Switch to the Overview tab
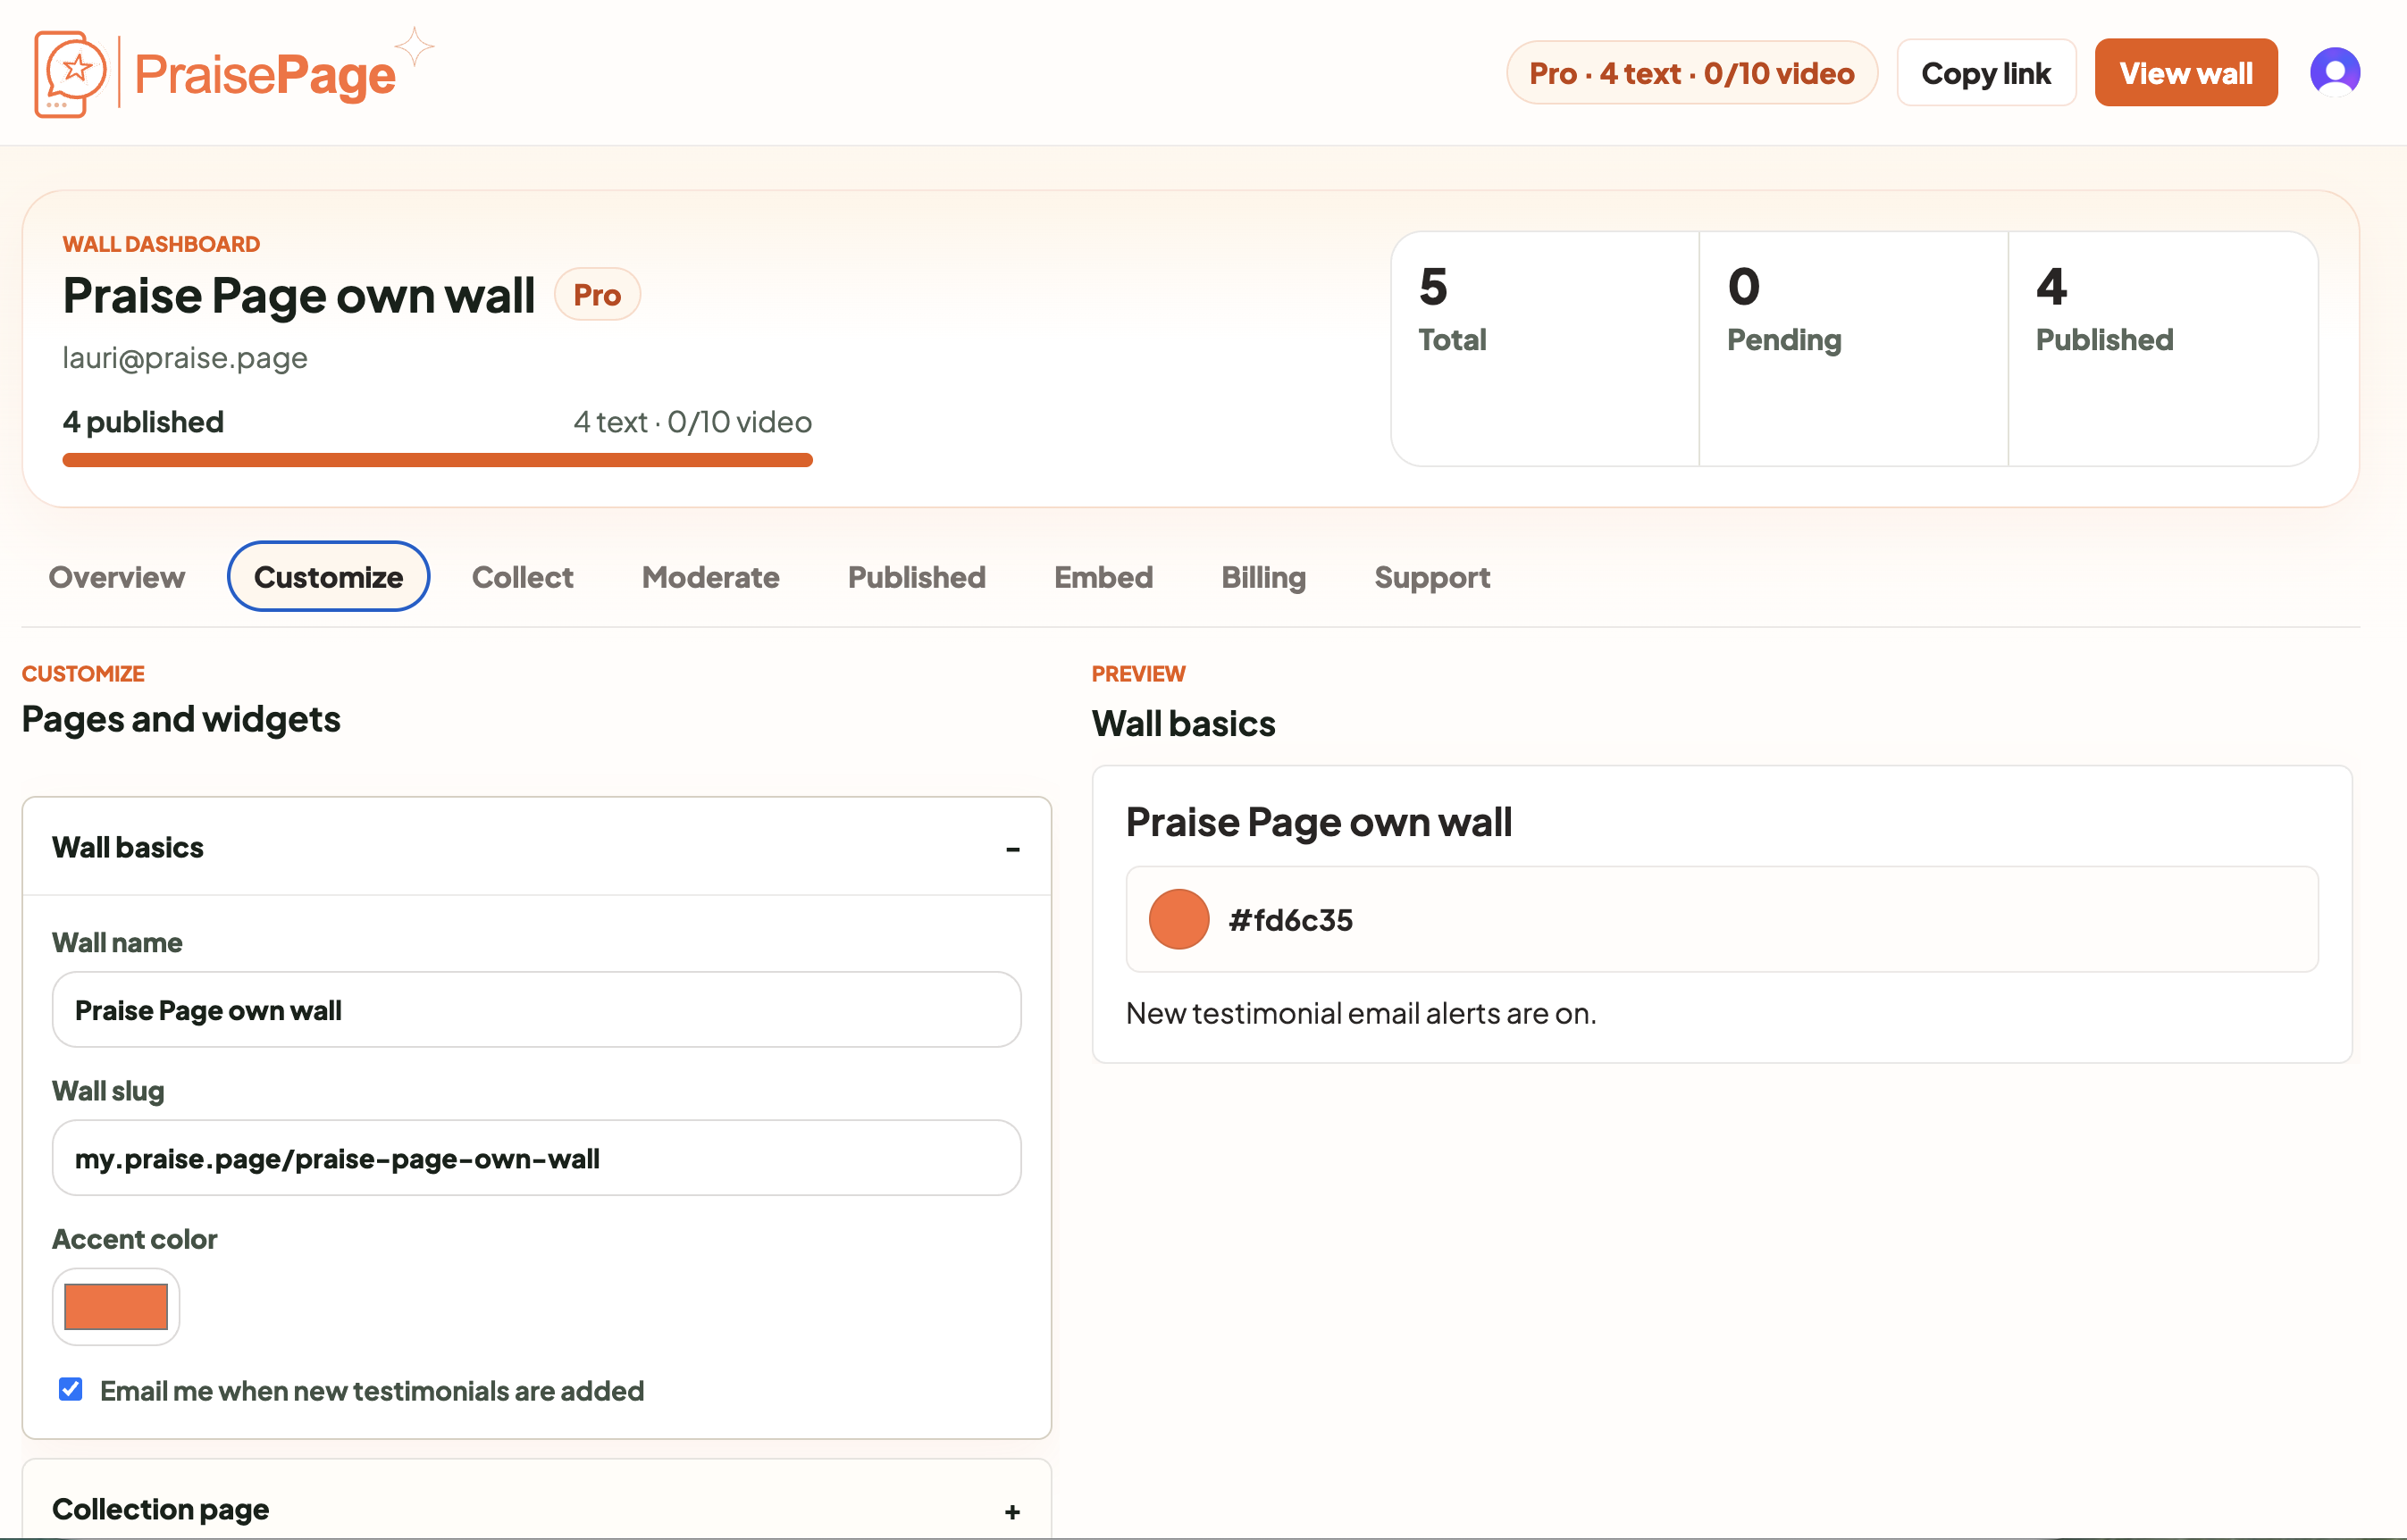2407x1540 pixels. pyautogui.click(x=117, y=577)
